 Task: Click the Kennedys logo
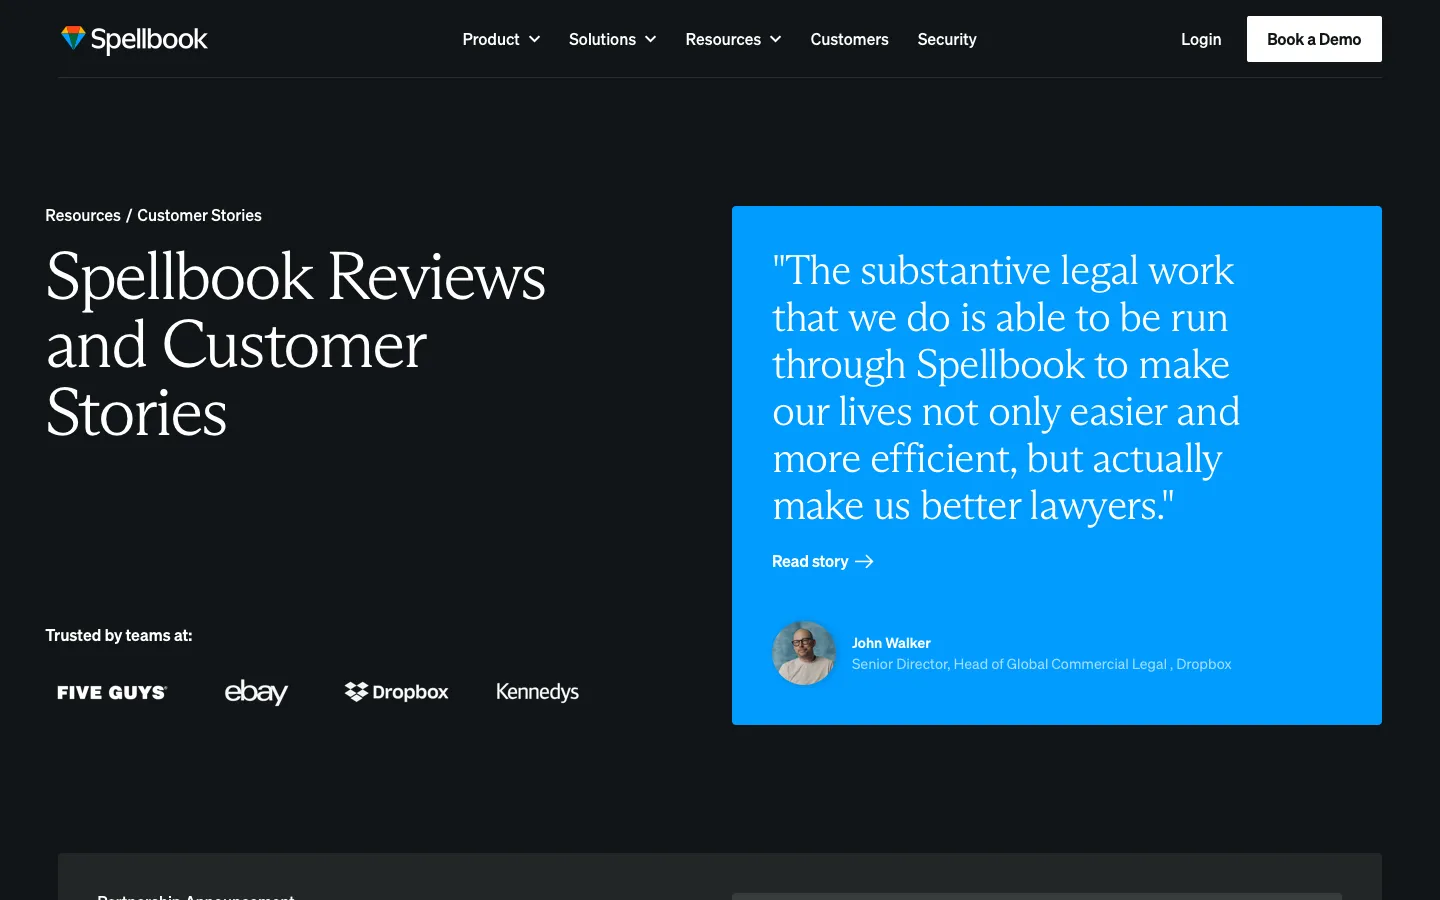pos(537,692)
